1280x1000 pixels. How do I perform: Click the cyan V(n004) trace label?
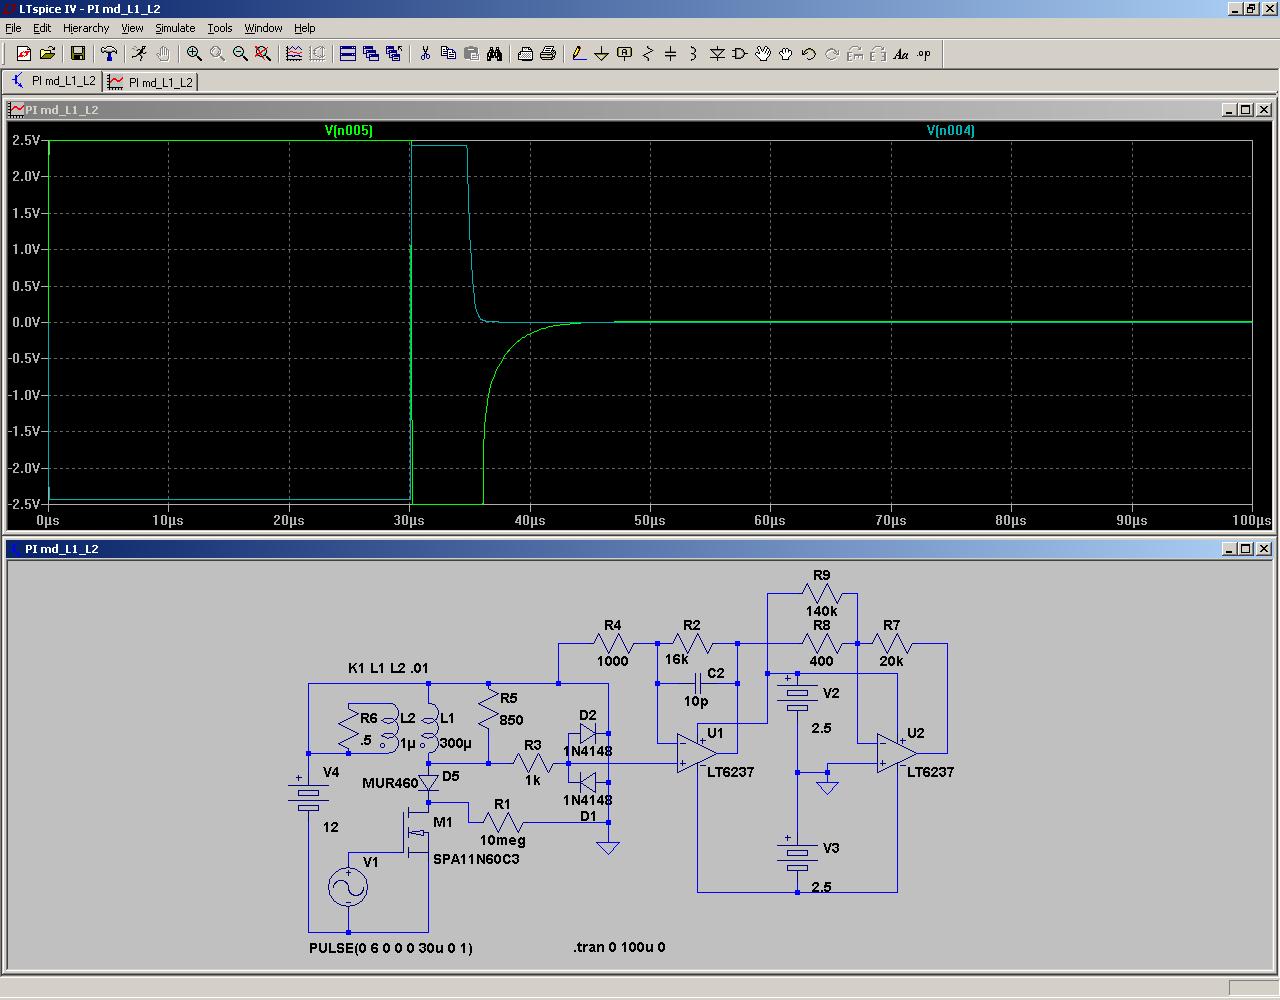click(950, 130)
